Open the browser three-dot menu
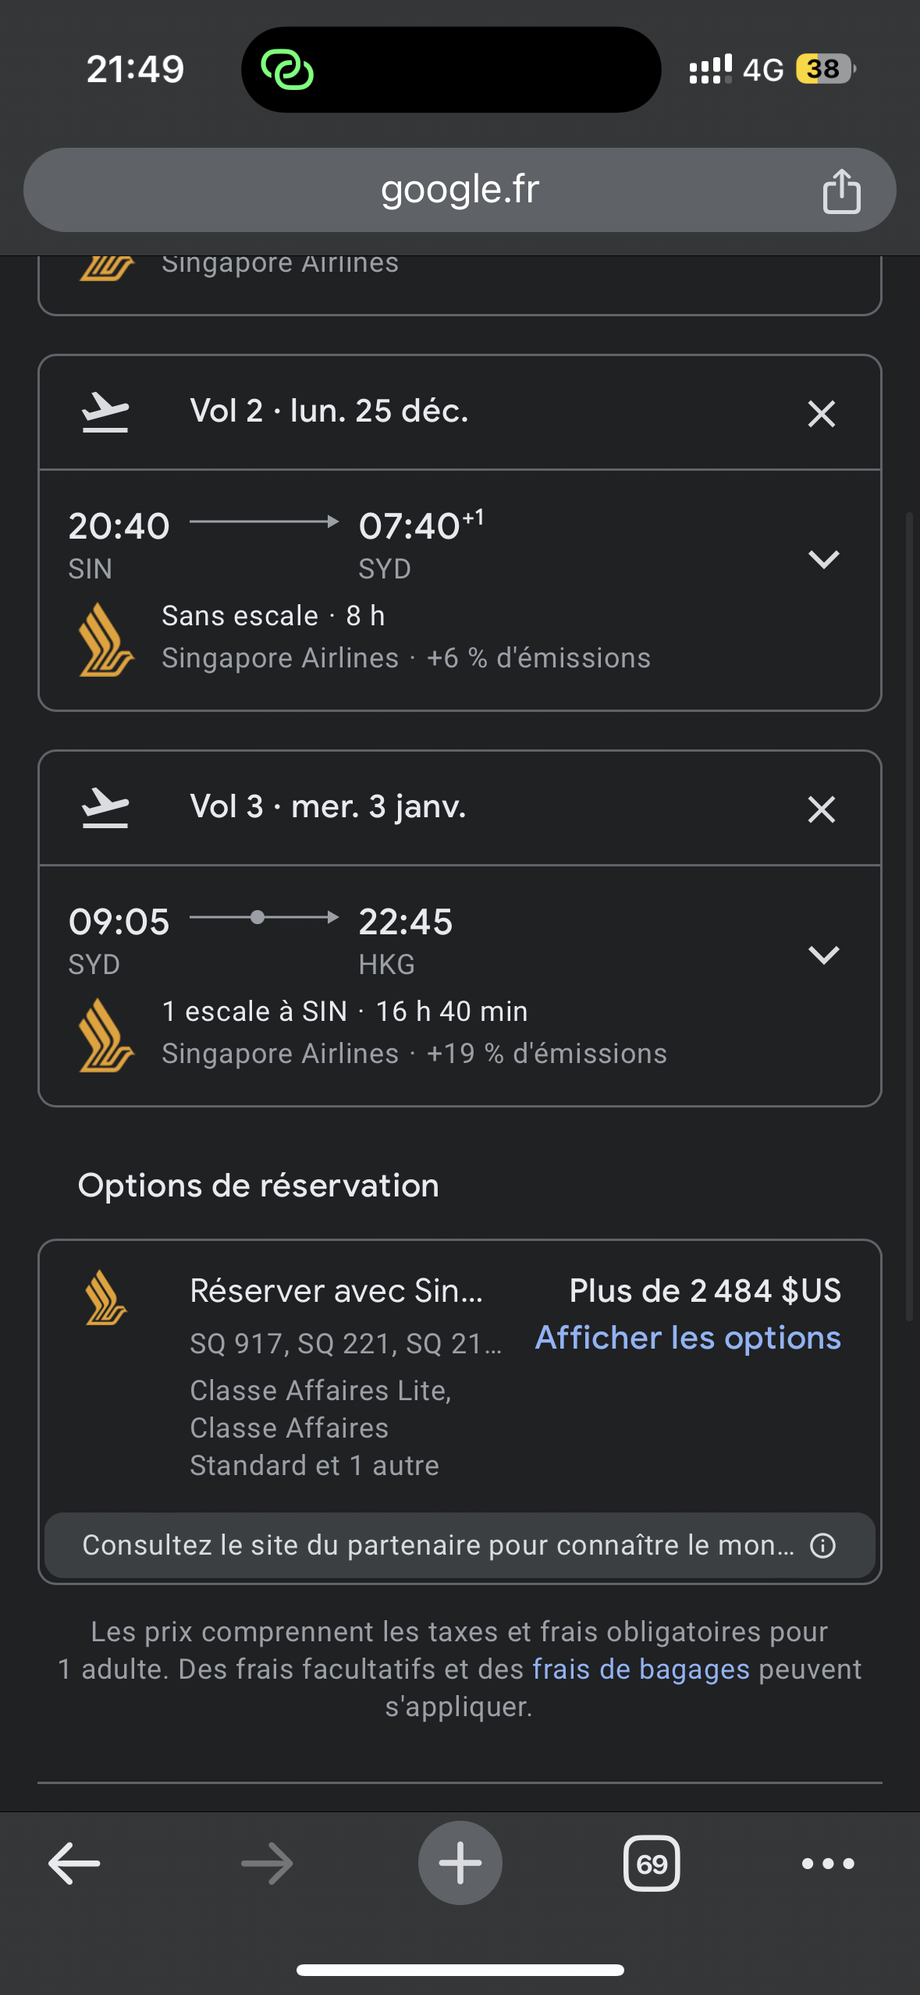The width and height of the screenshot is (920, 1995). tap(828, 1864)
